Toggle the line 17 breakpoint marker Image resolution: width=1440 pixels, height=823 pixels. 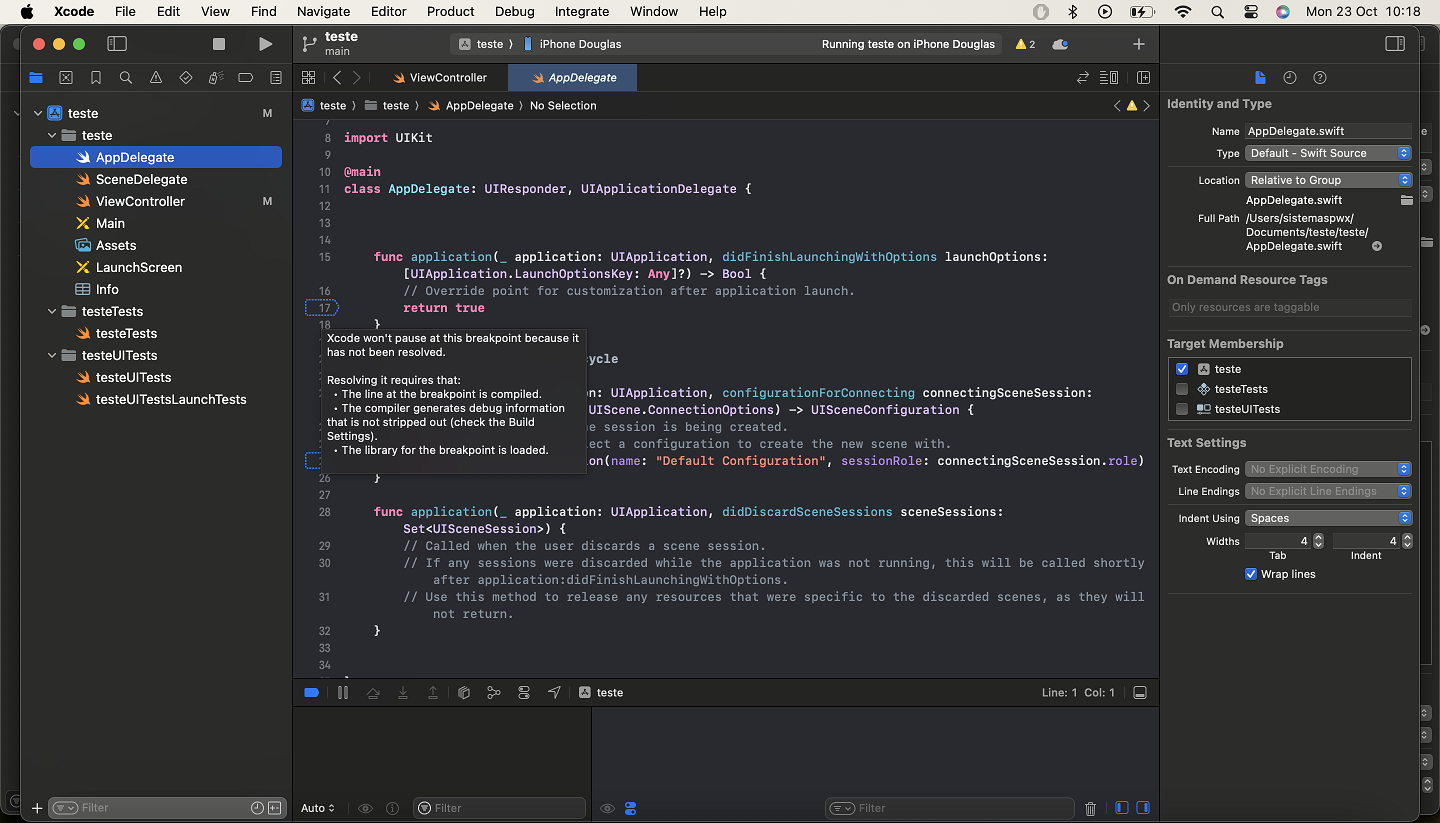pos(322,308)
